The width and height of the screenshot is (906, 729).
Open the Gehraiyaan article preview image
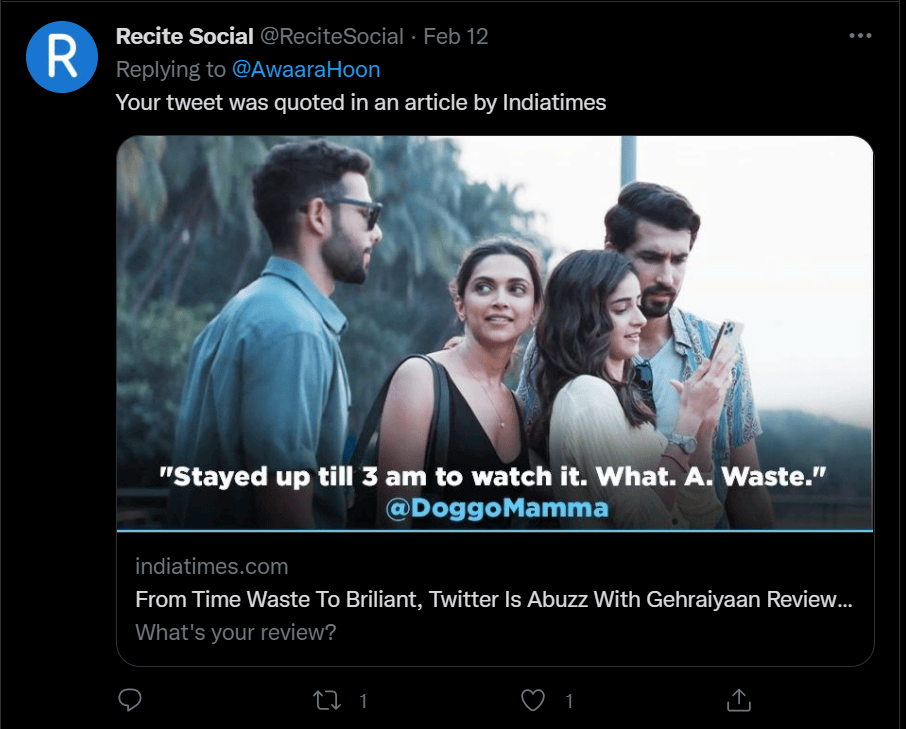tap(495, 300)
